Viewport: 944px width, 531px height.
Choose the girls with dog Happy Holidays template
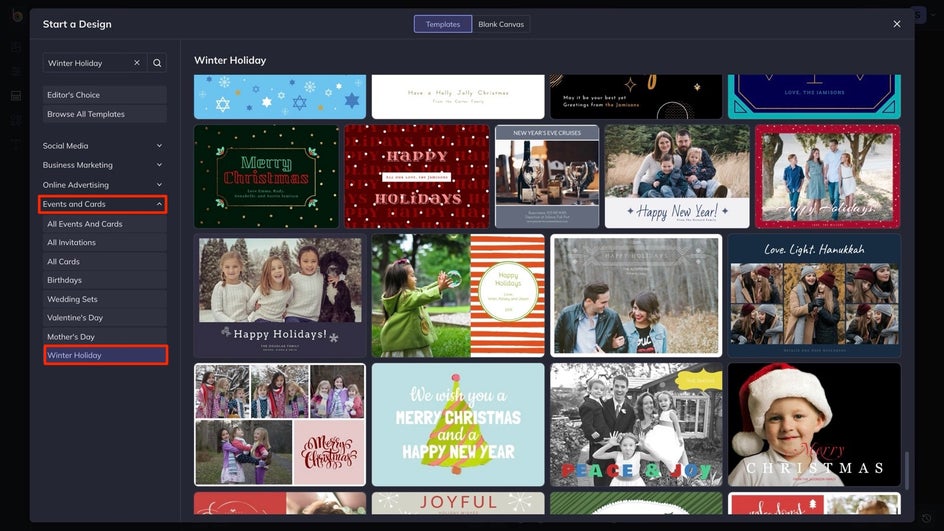(x=280, y=296)
